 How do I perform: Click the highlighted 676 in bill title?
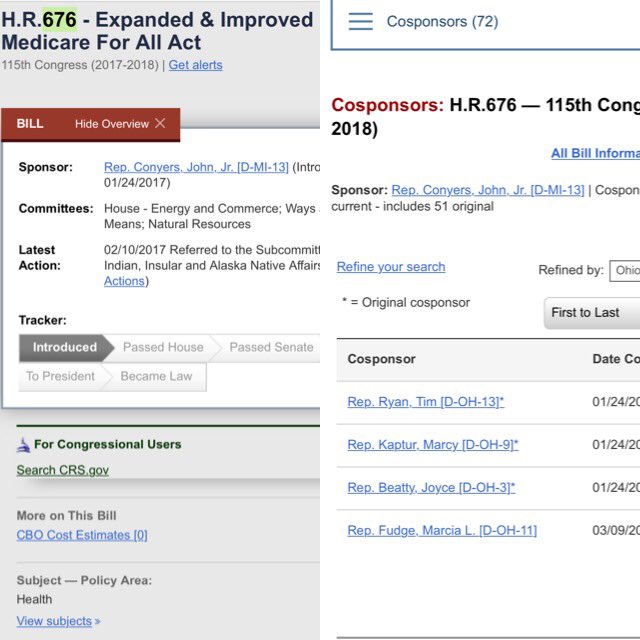pyautogui.click(x=60, y=20)
